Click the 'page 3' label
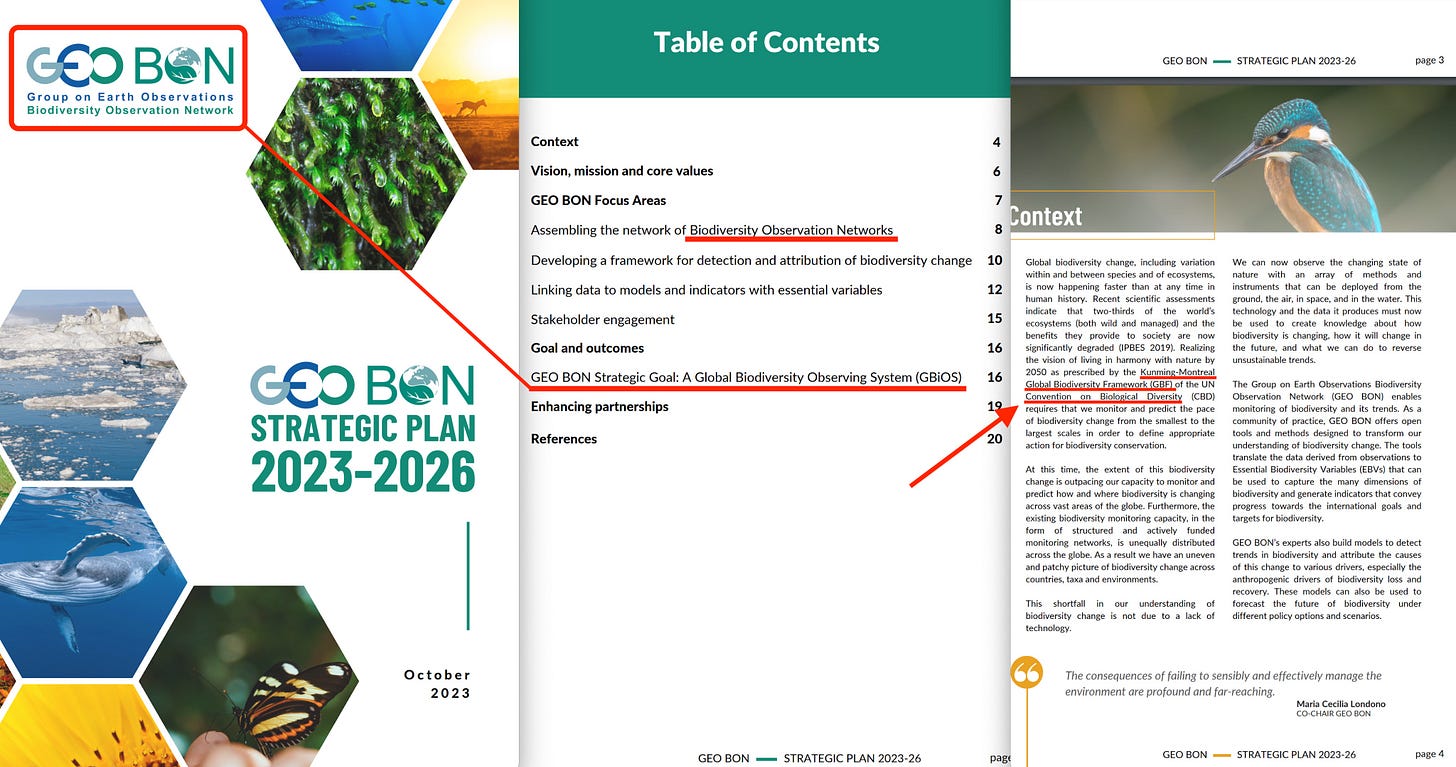Image resolution: width=1456 pixels, height=767 pixels. (1429, 60)
